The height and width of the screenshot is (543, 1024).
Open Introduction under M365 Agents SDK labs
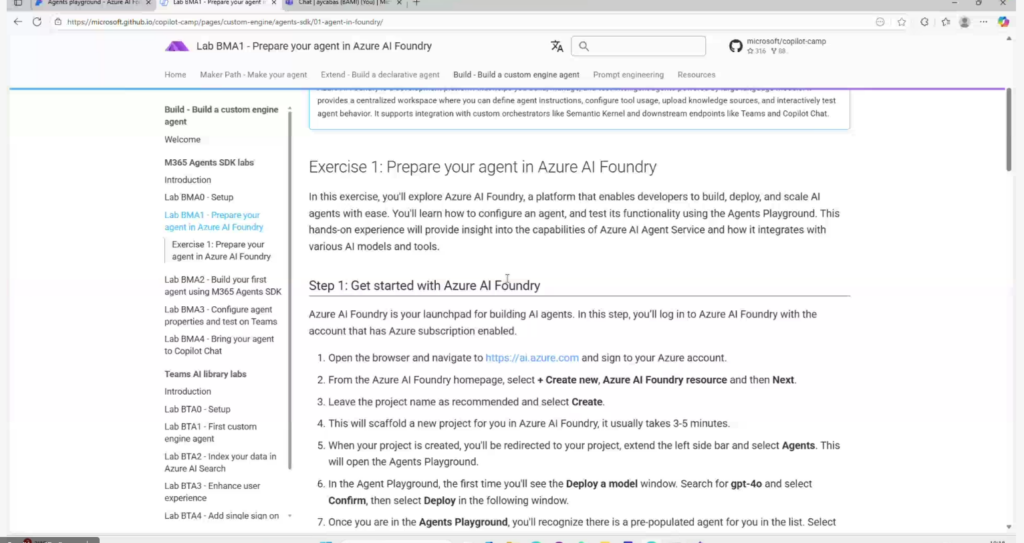(x=187, y=180)
